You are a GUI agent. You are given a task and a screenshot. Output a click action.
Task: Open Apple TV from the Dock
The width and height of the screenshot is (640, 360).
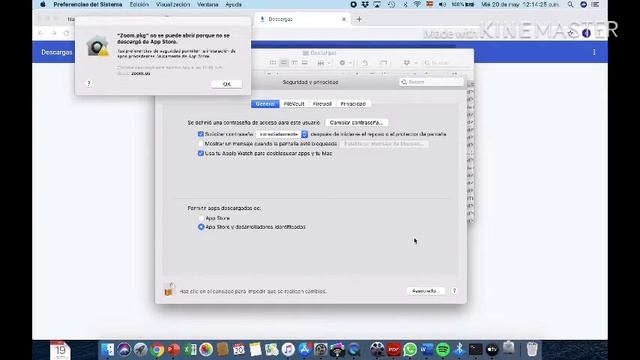click(492, 350)
